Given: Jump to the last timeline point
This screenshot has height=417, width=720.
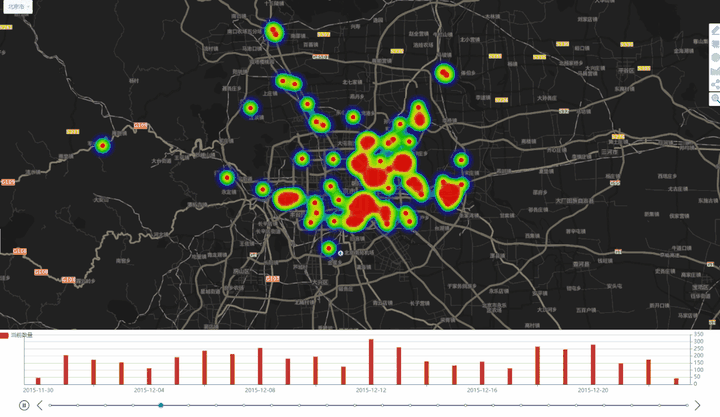Looking at the screenshot, I should [687, 405].
